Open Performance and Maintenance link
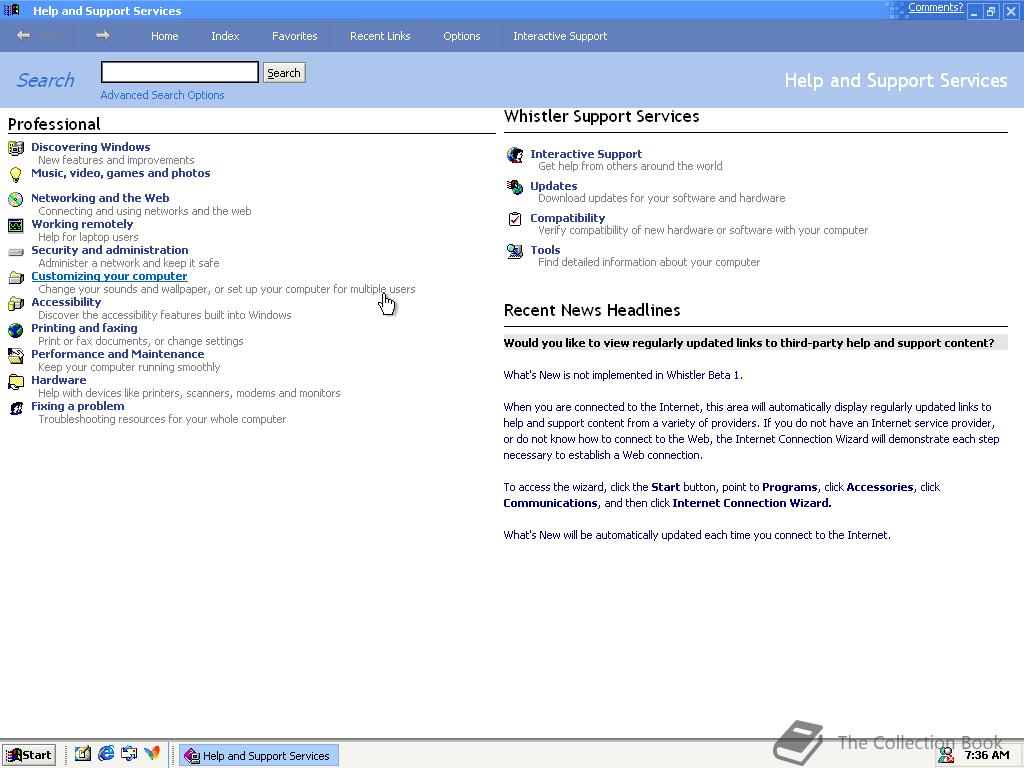The image size is (1024, 768). tap(118, 354)
